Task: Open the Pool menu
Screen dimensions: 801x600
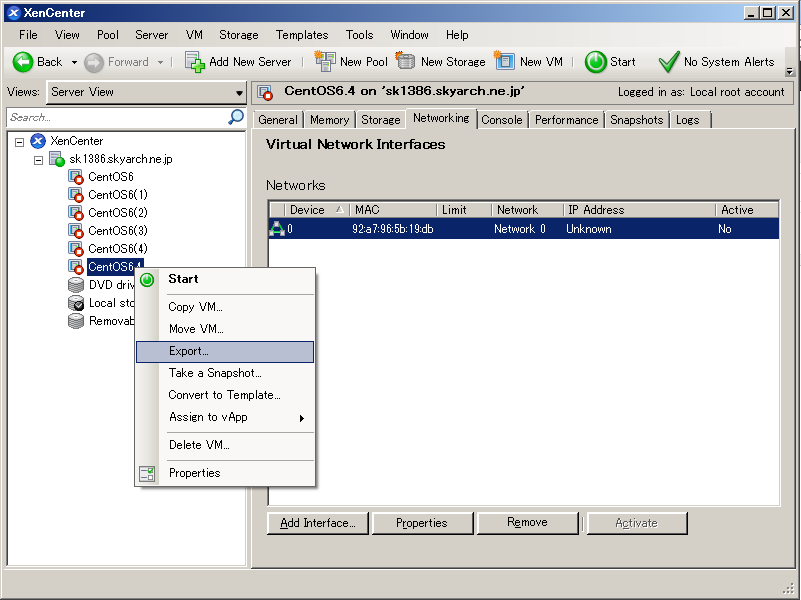Action: 108,35
